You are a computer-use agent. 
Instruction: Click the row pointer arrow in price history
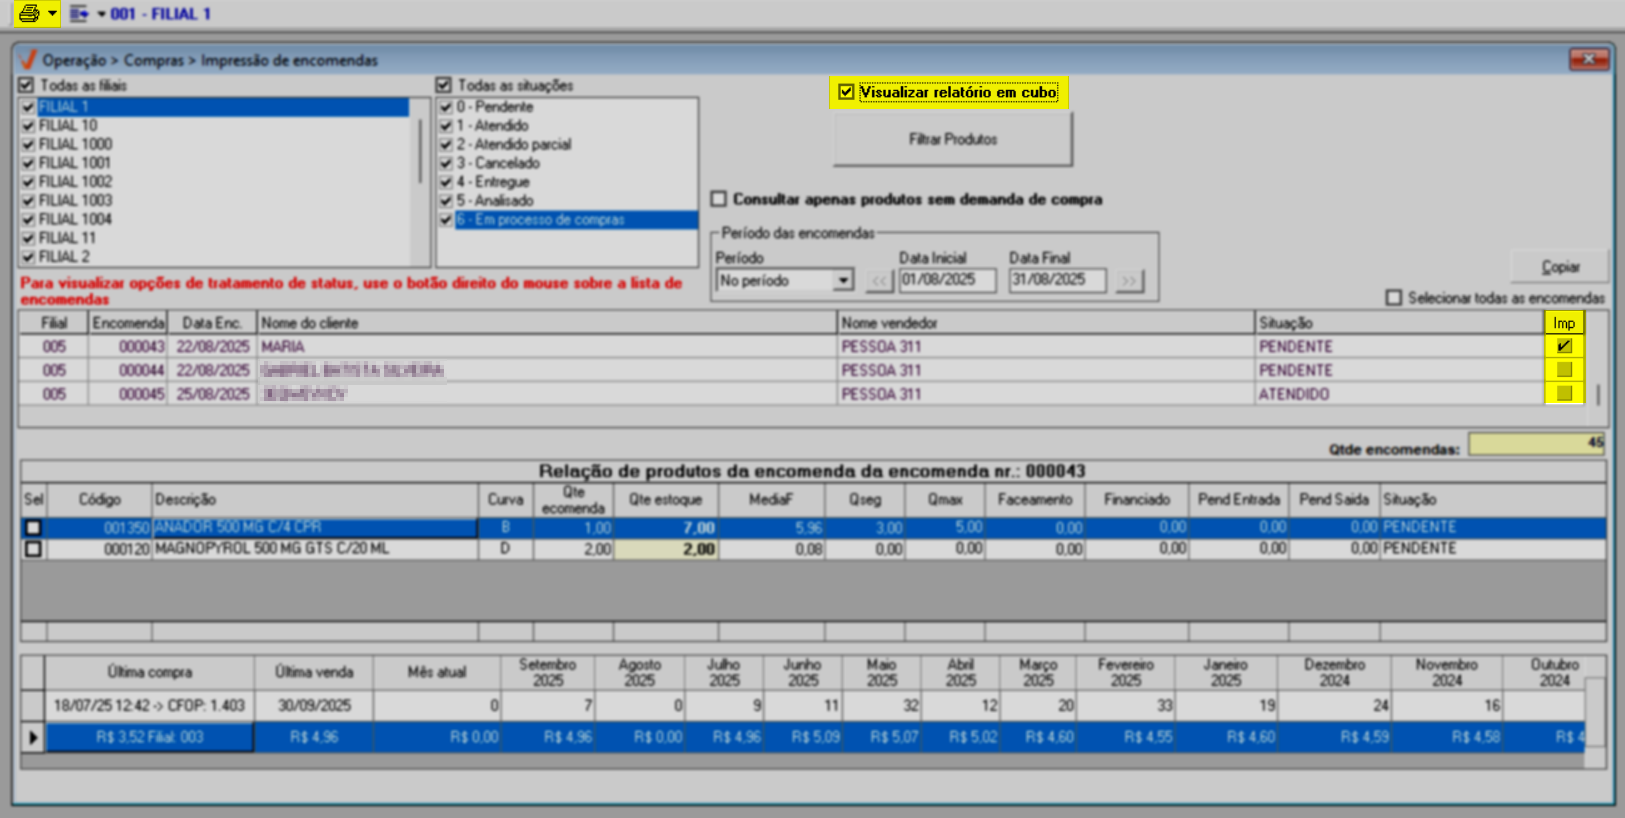[33, 737]
